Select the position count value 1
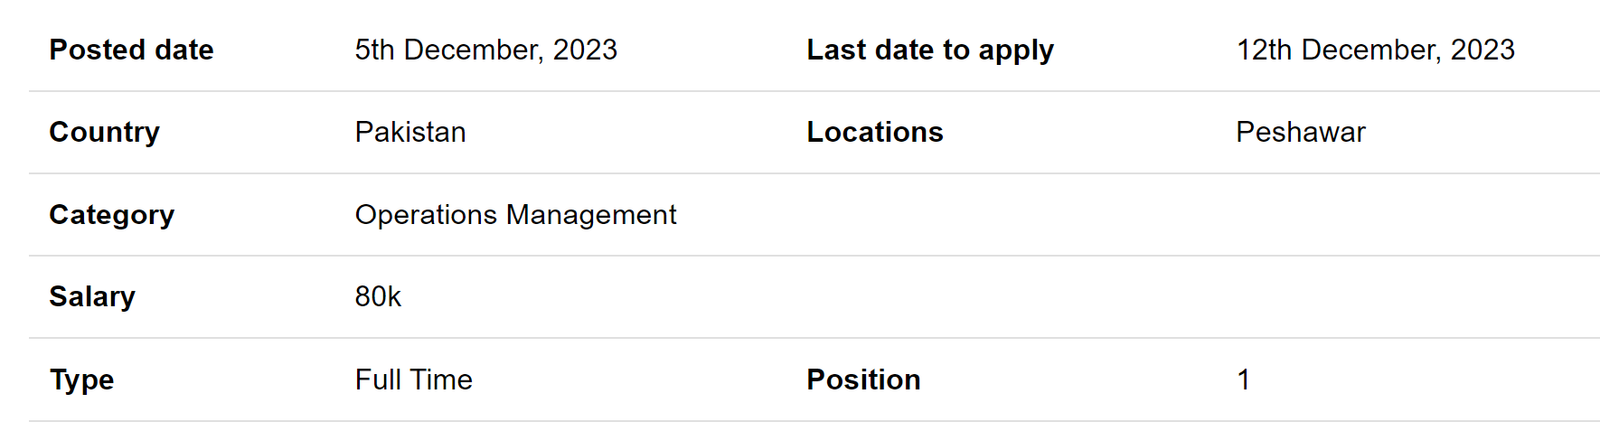Viewport: 1600px width, 439px height. coord(1243,380)
